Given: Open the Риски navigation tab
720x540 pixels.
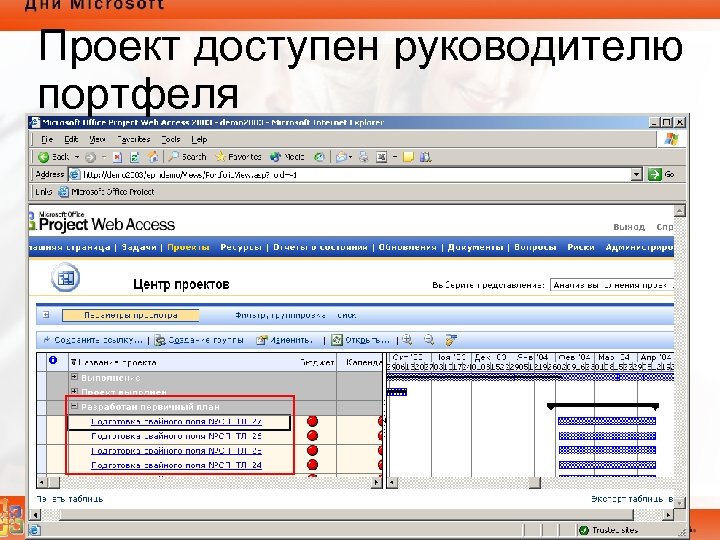Looking at the screenshot, I should tap(581, 247).
